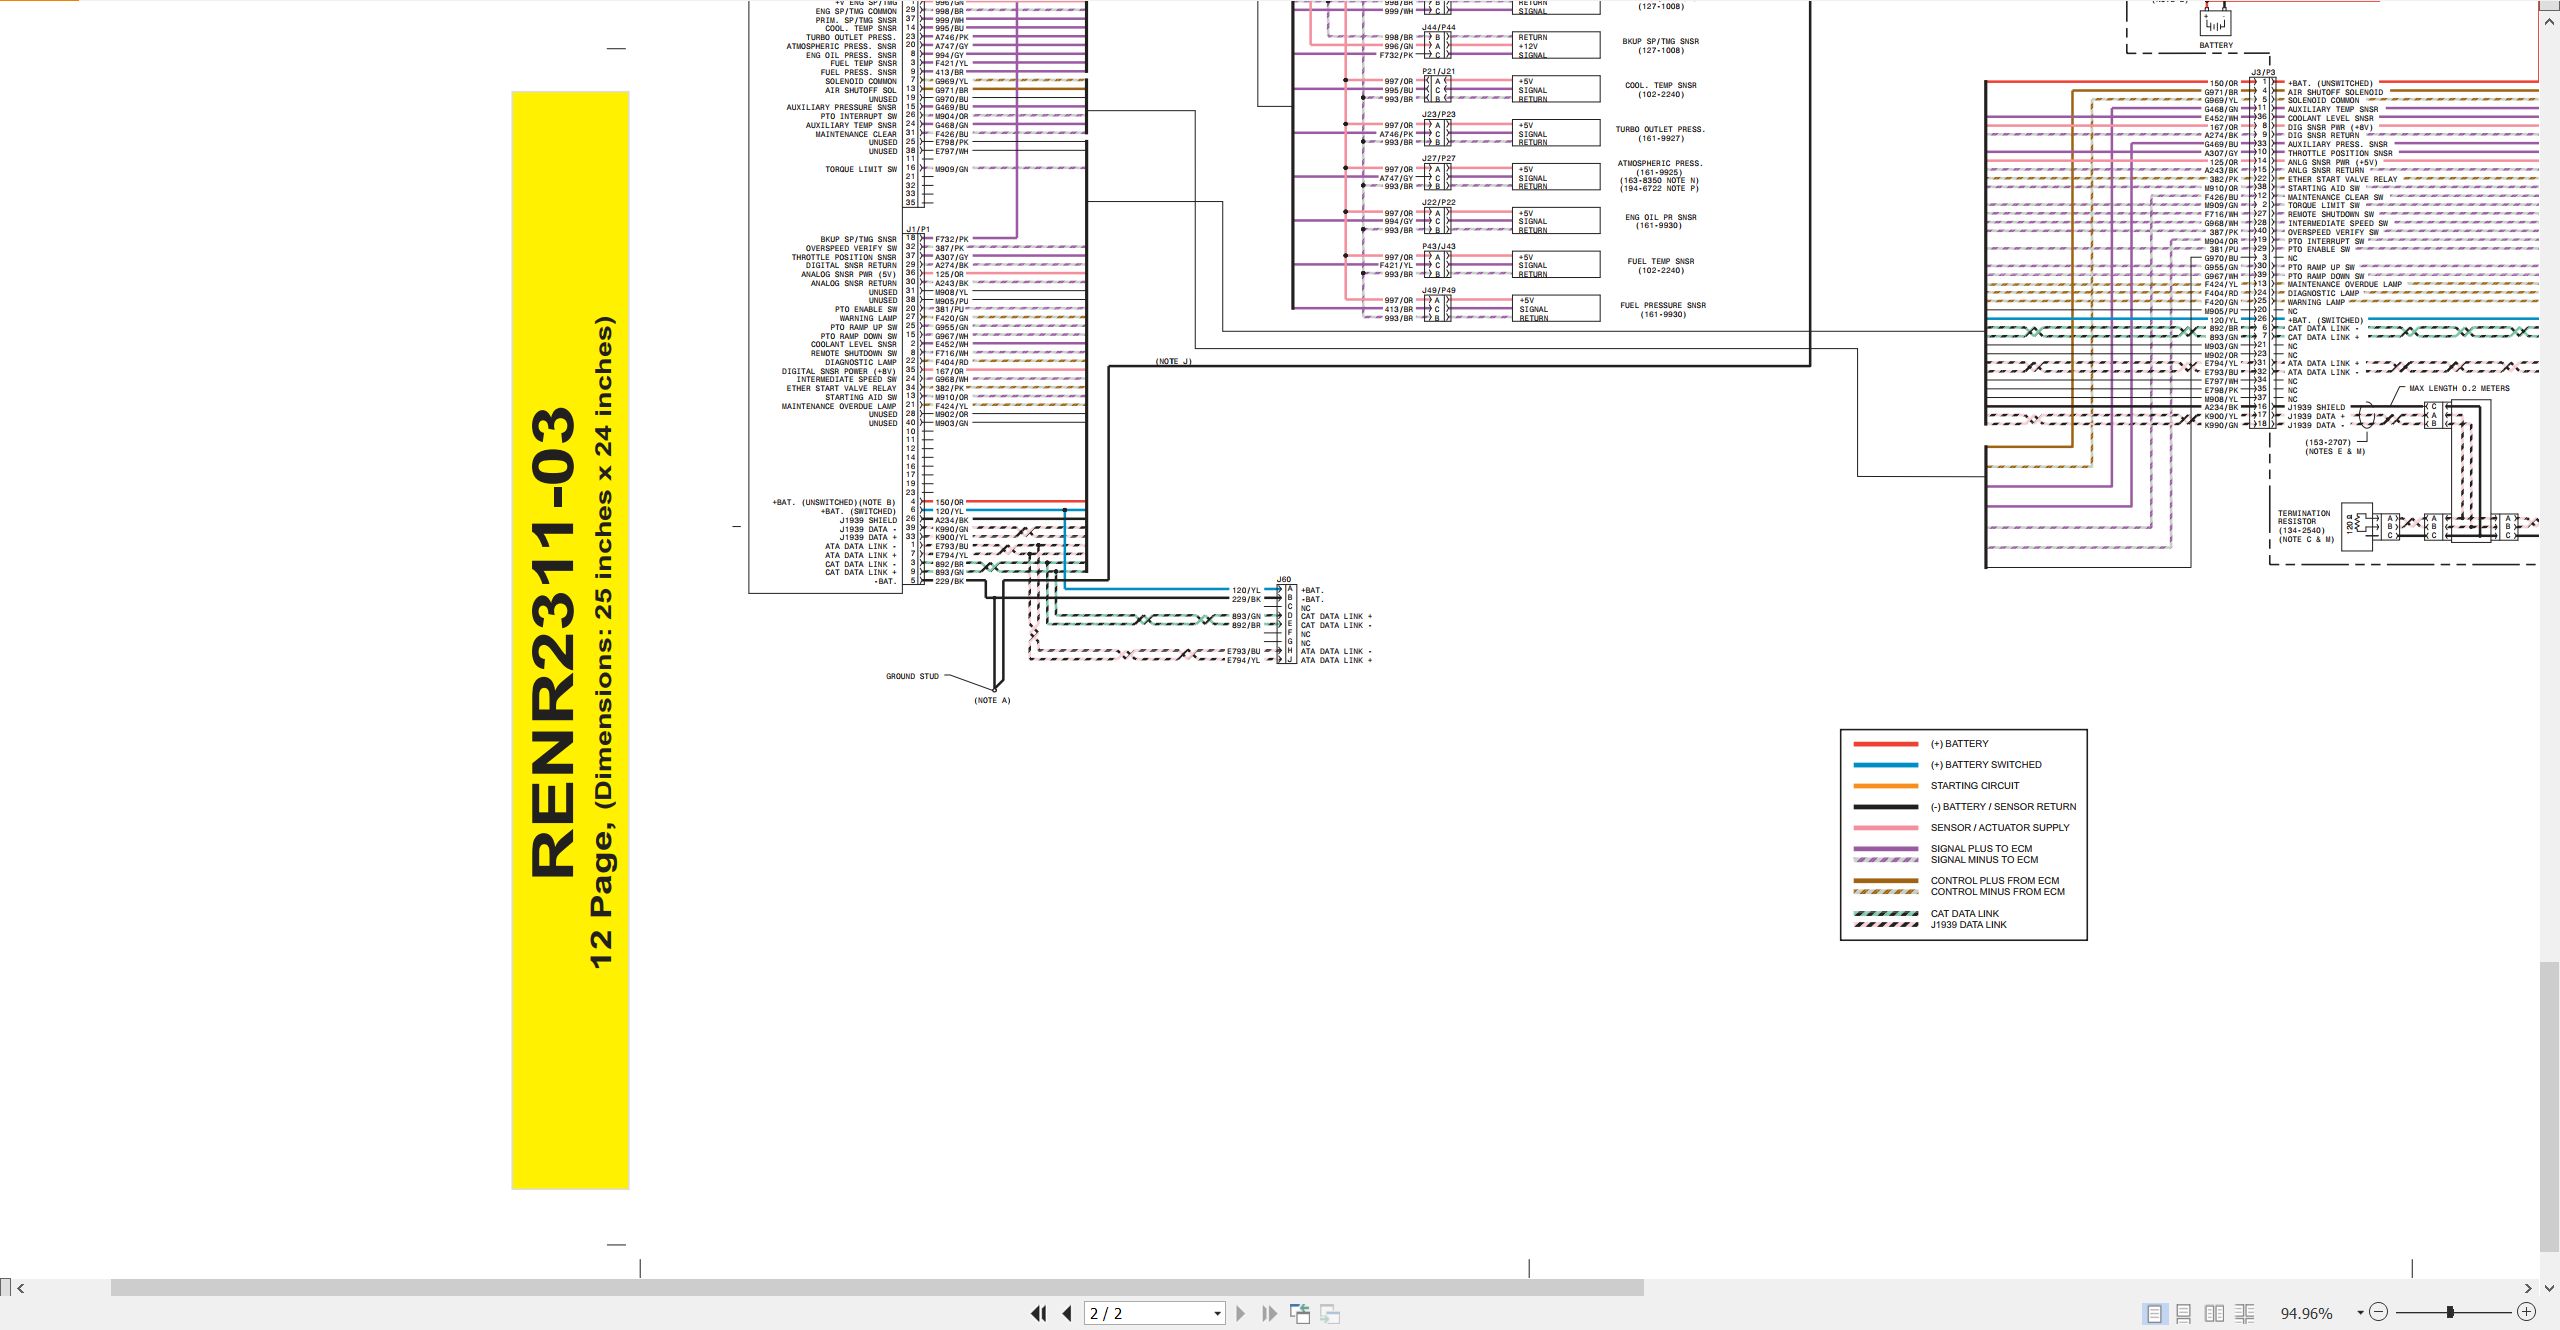The height and width of the screenshot is (1330, 2560).
Task: Click the (-) BATTERY / SENSOR RETURN legend label
Action: (x=2003, y=807)
